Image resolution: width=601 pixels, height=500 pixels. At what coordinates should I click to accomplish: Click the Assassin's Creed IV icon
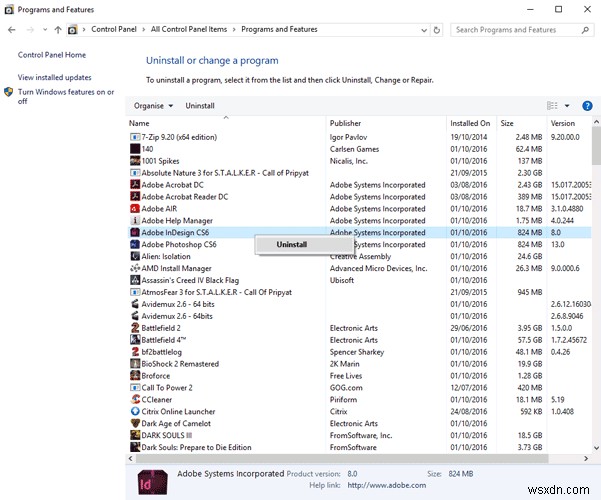135,280
